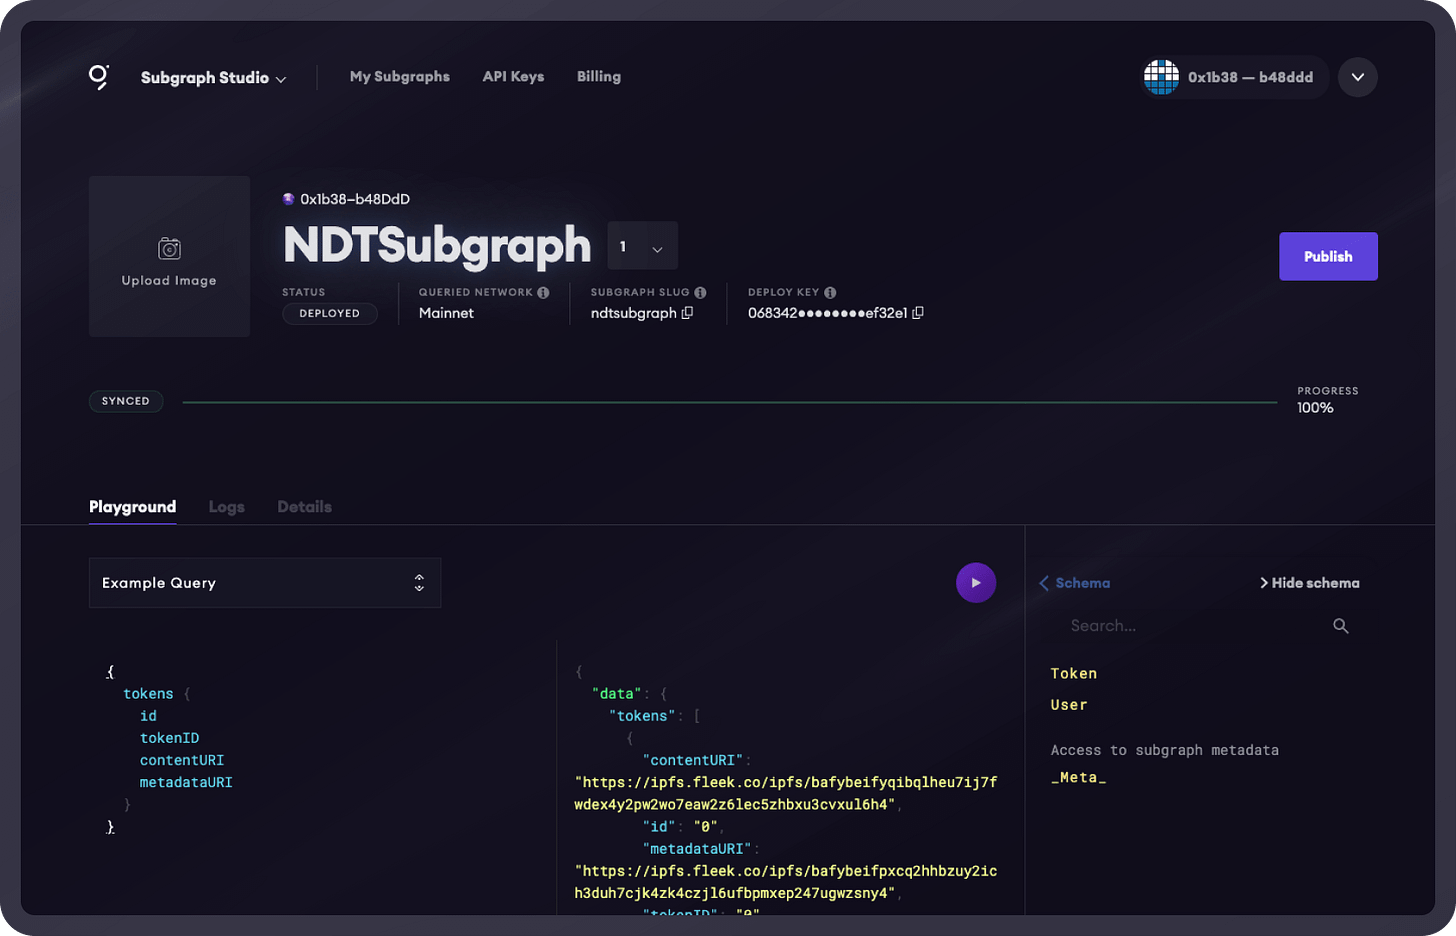Show Queried Network info tooltip
Viewport: 1456px width, 936px height.
[543, 292]
